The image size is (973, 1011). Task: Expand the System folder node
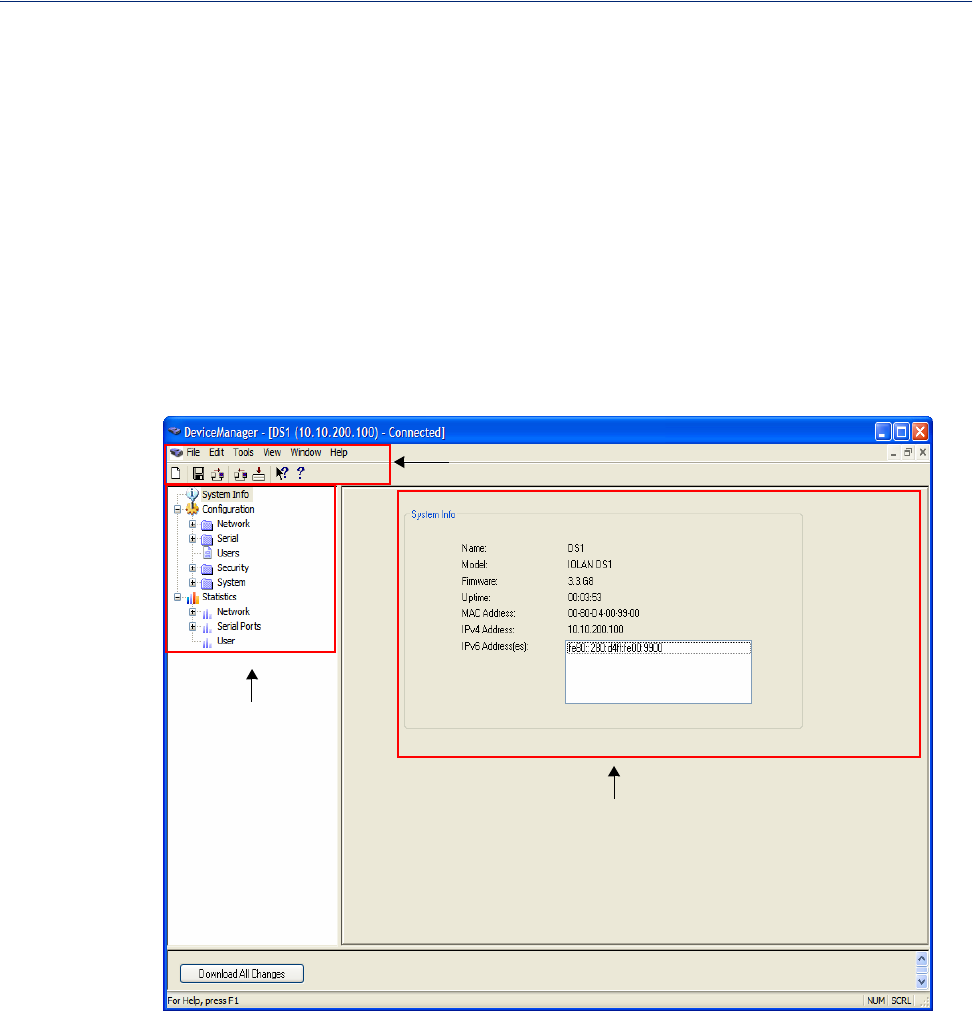click(x=192, y=583)
